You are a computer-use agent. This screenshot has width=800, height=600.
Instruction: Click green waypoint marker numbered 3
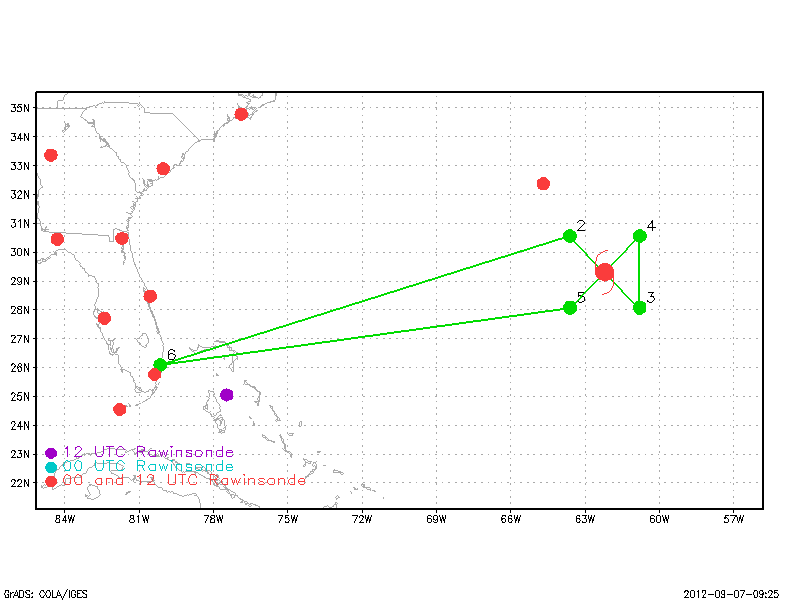click(x=639, y=308)
